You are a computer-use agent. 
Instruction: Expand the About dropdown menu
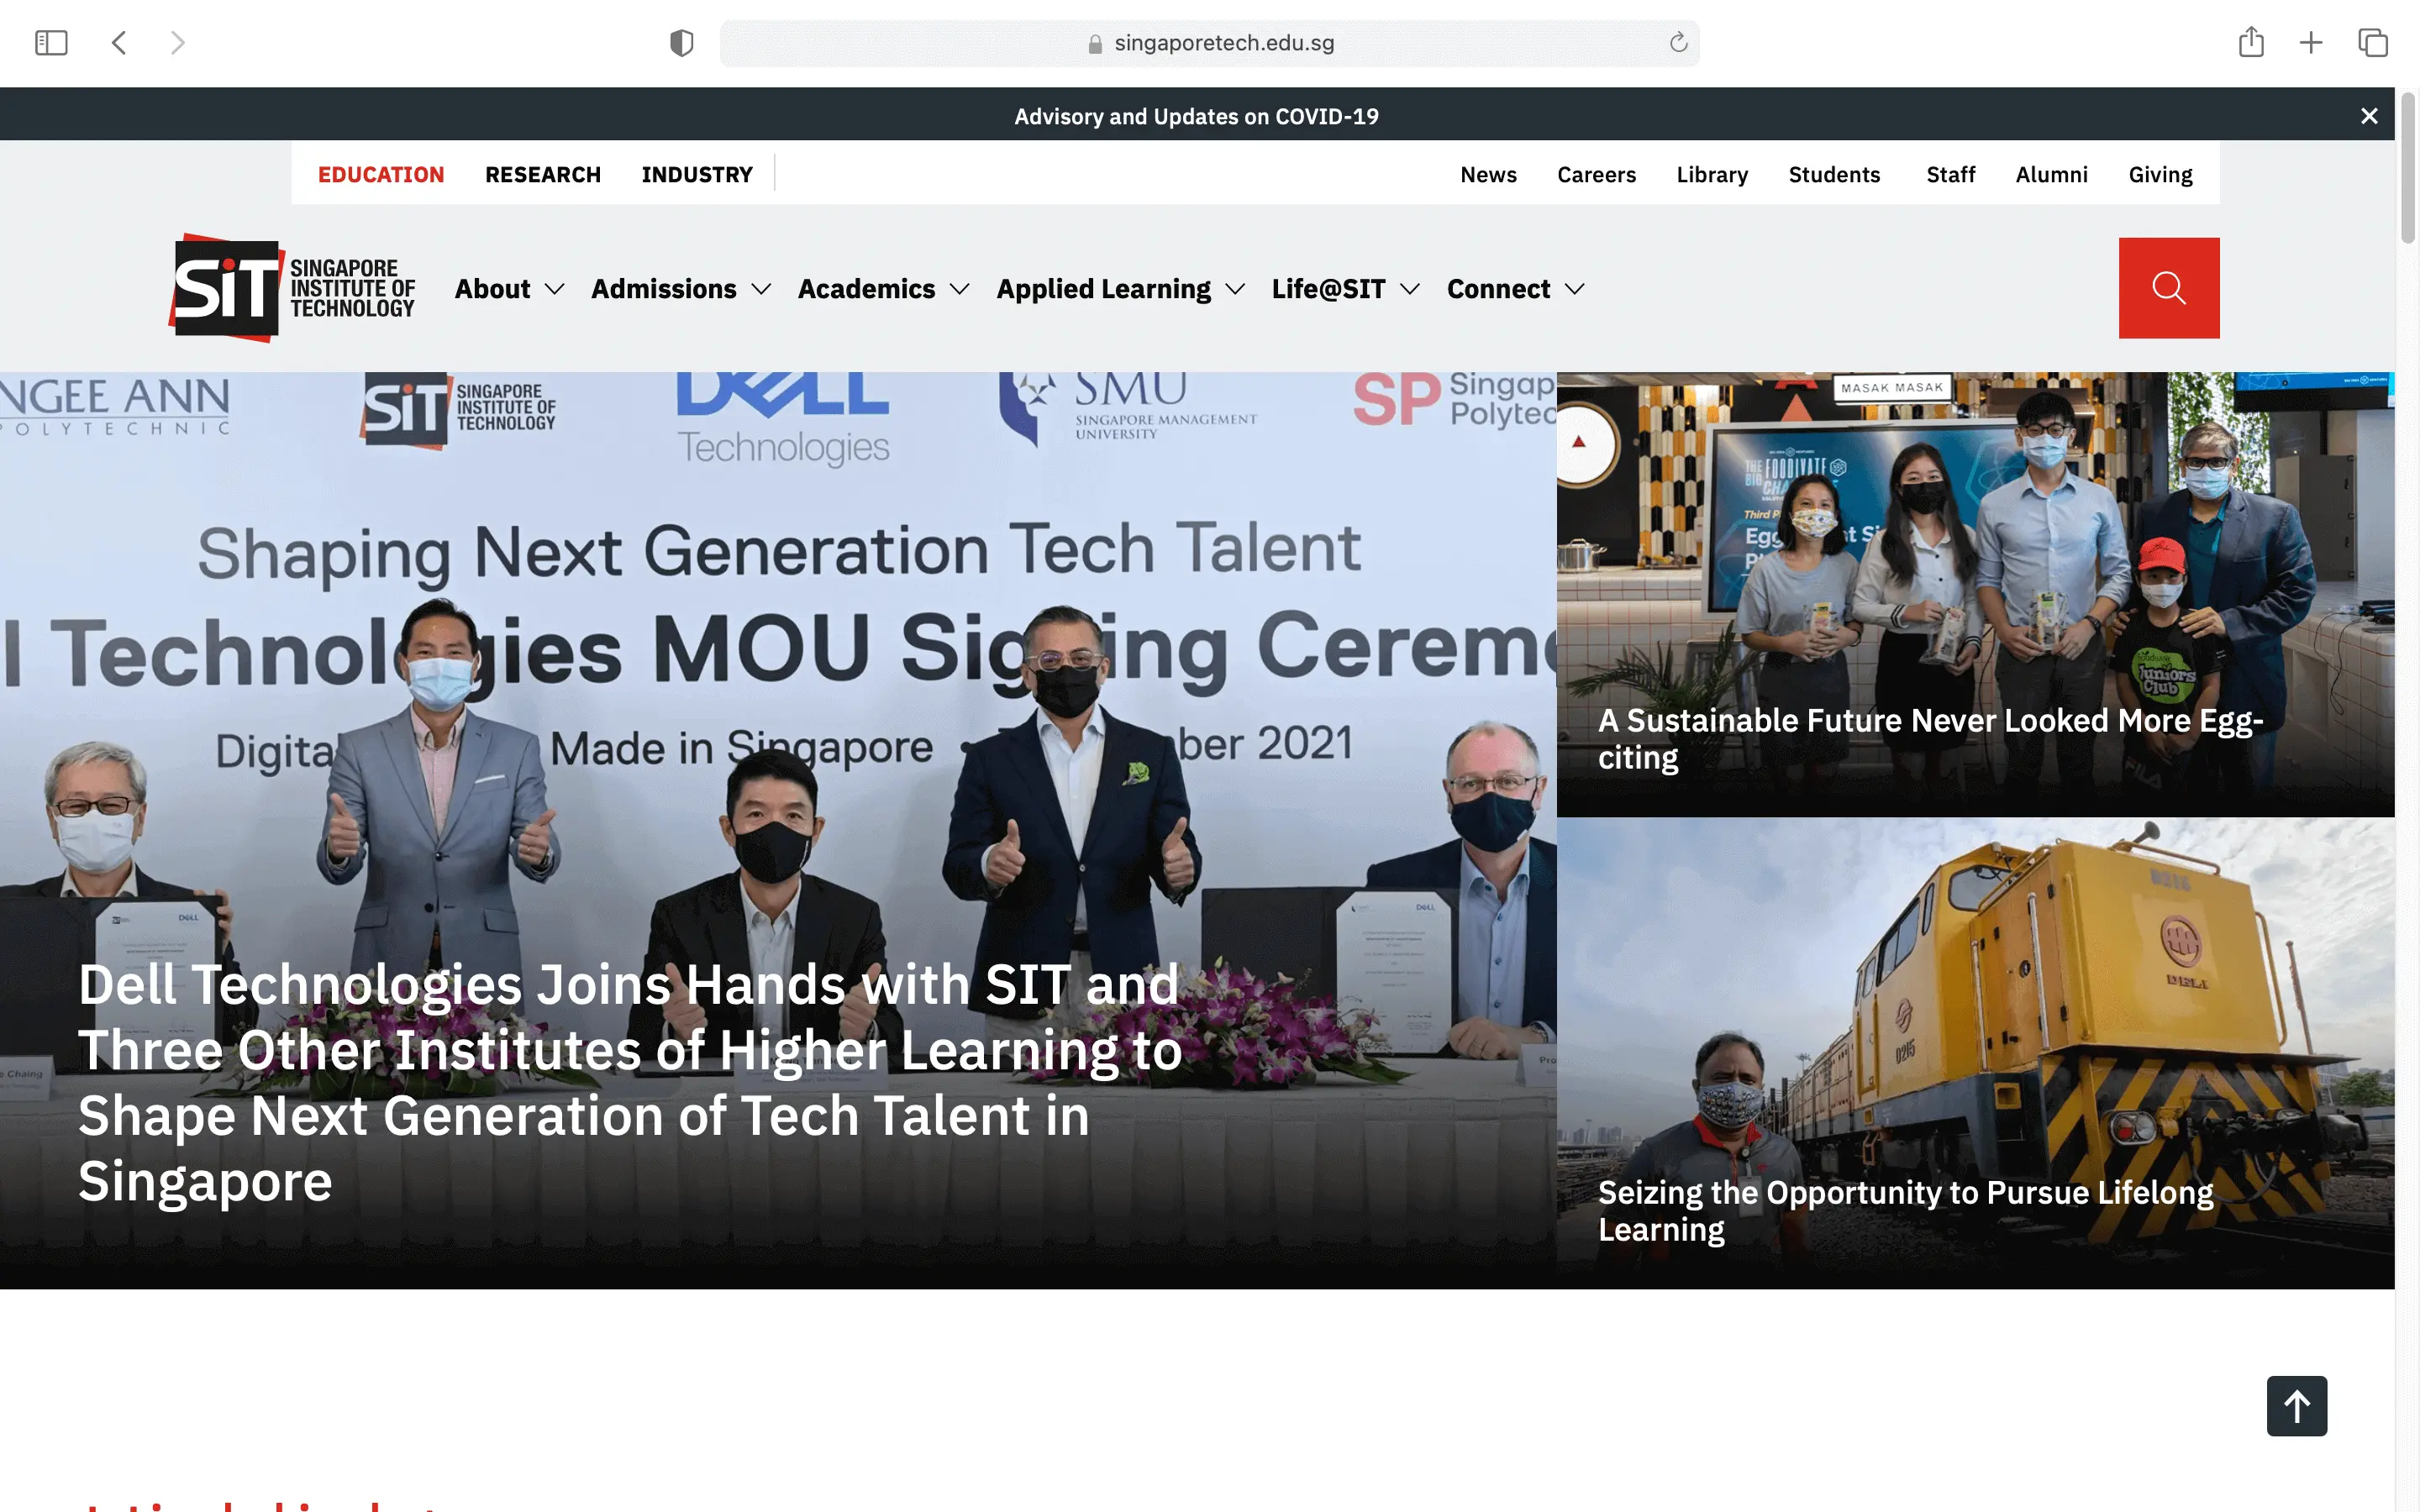coord(509,289)
